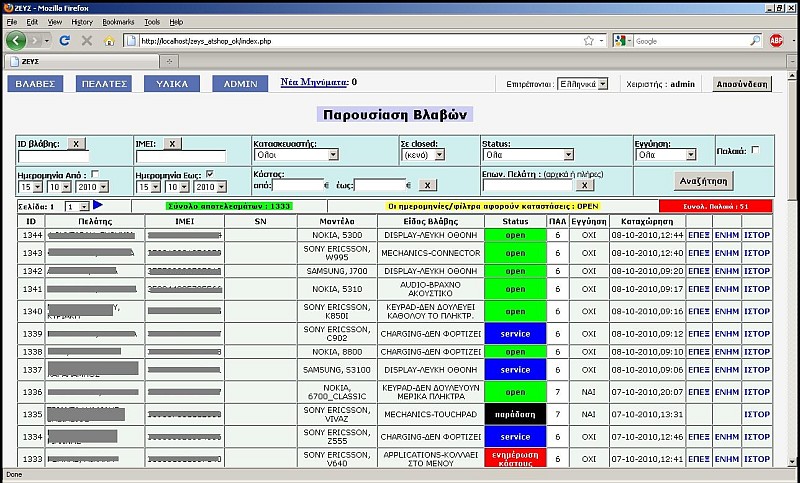The height and width of the screenshot is (483, 800).
Task: Click the Αναζήτηση search button
Action: pos(704,181)
